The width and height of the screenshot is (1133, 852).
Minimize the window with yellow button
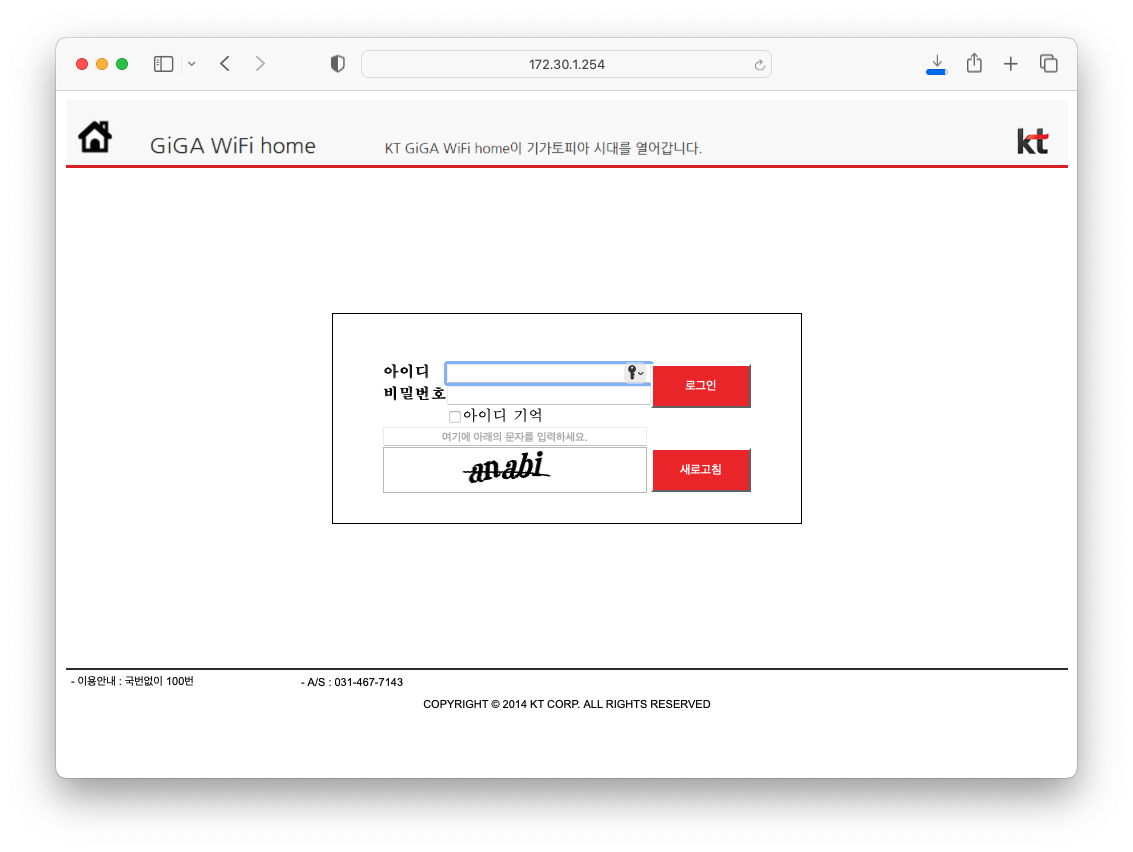pos(102,64)
